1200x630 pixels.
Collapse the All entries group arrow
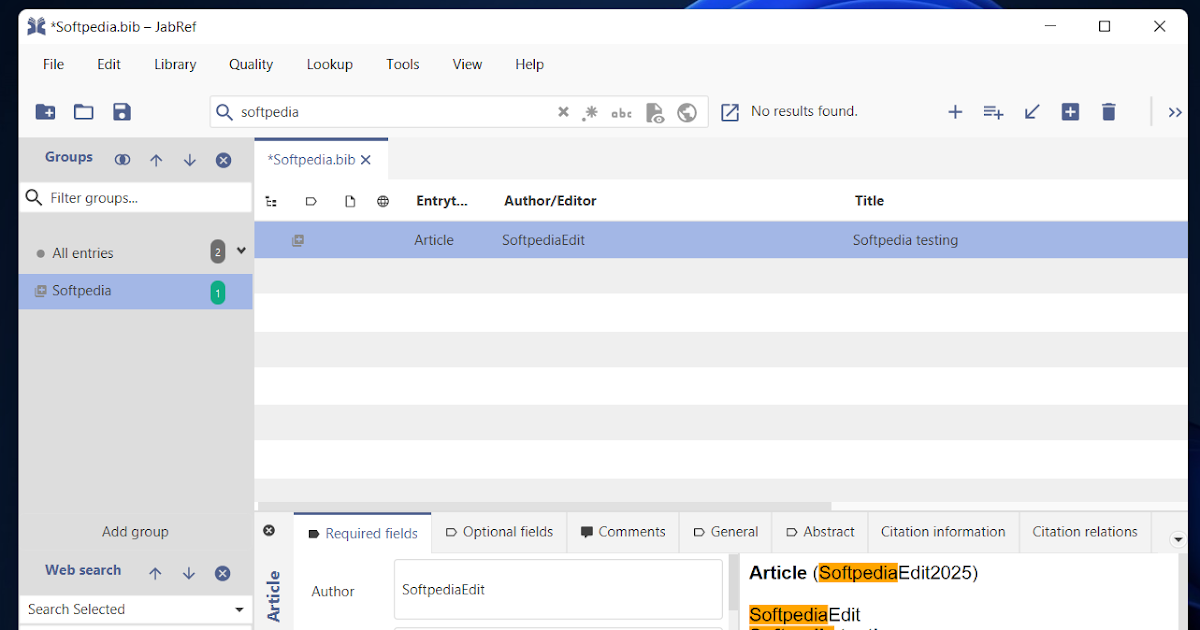(241, 251)
